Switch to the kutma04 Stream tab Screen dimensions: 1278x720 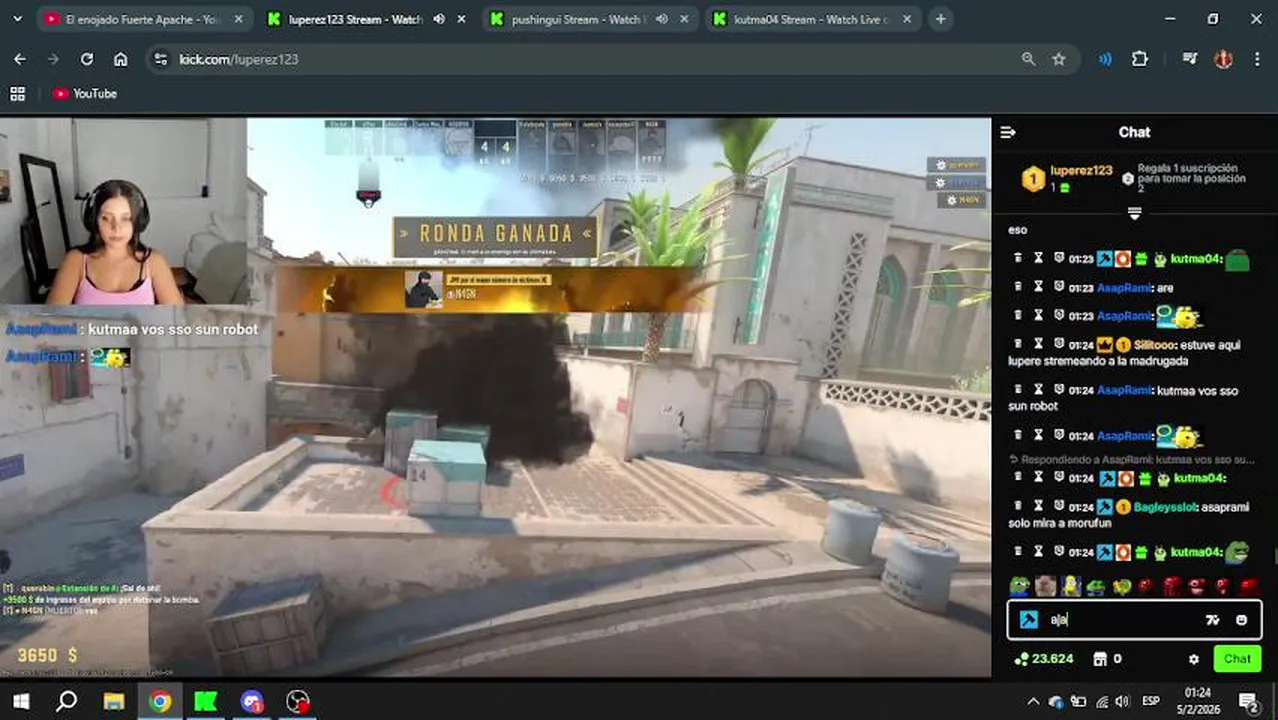810,19
